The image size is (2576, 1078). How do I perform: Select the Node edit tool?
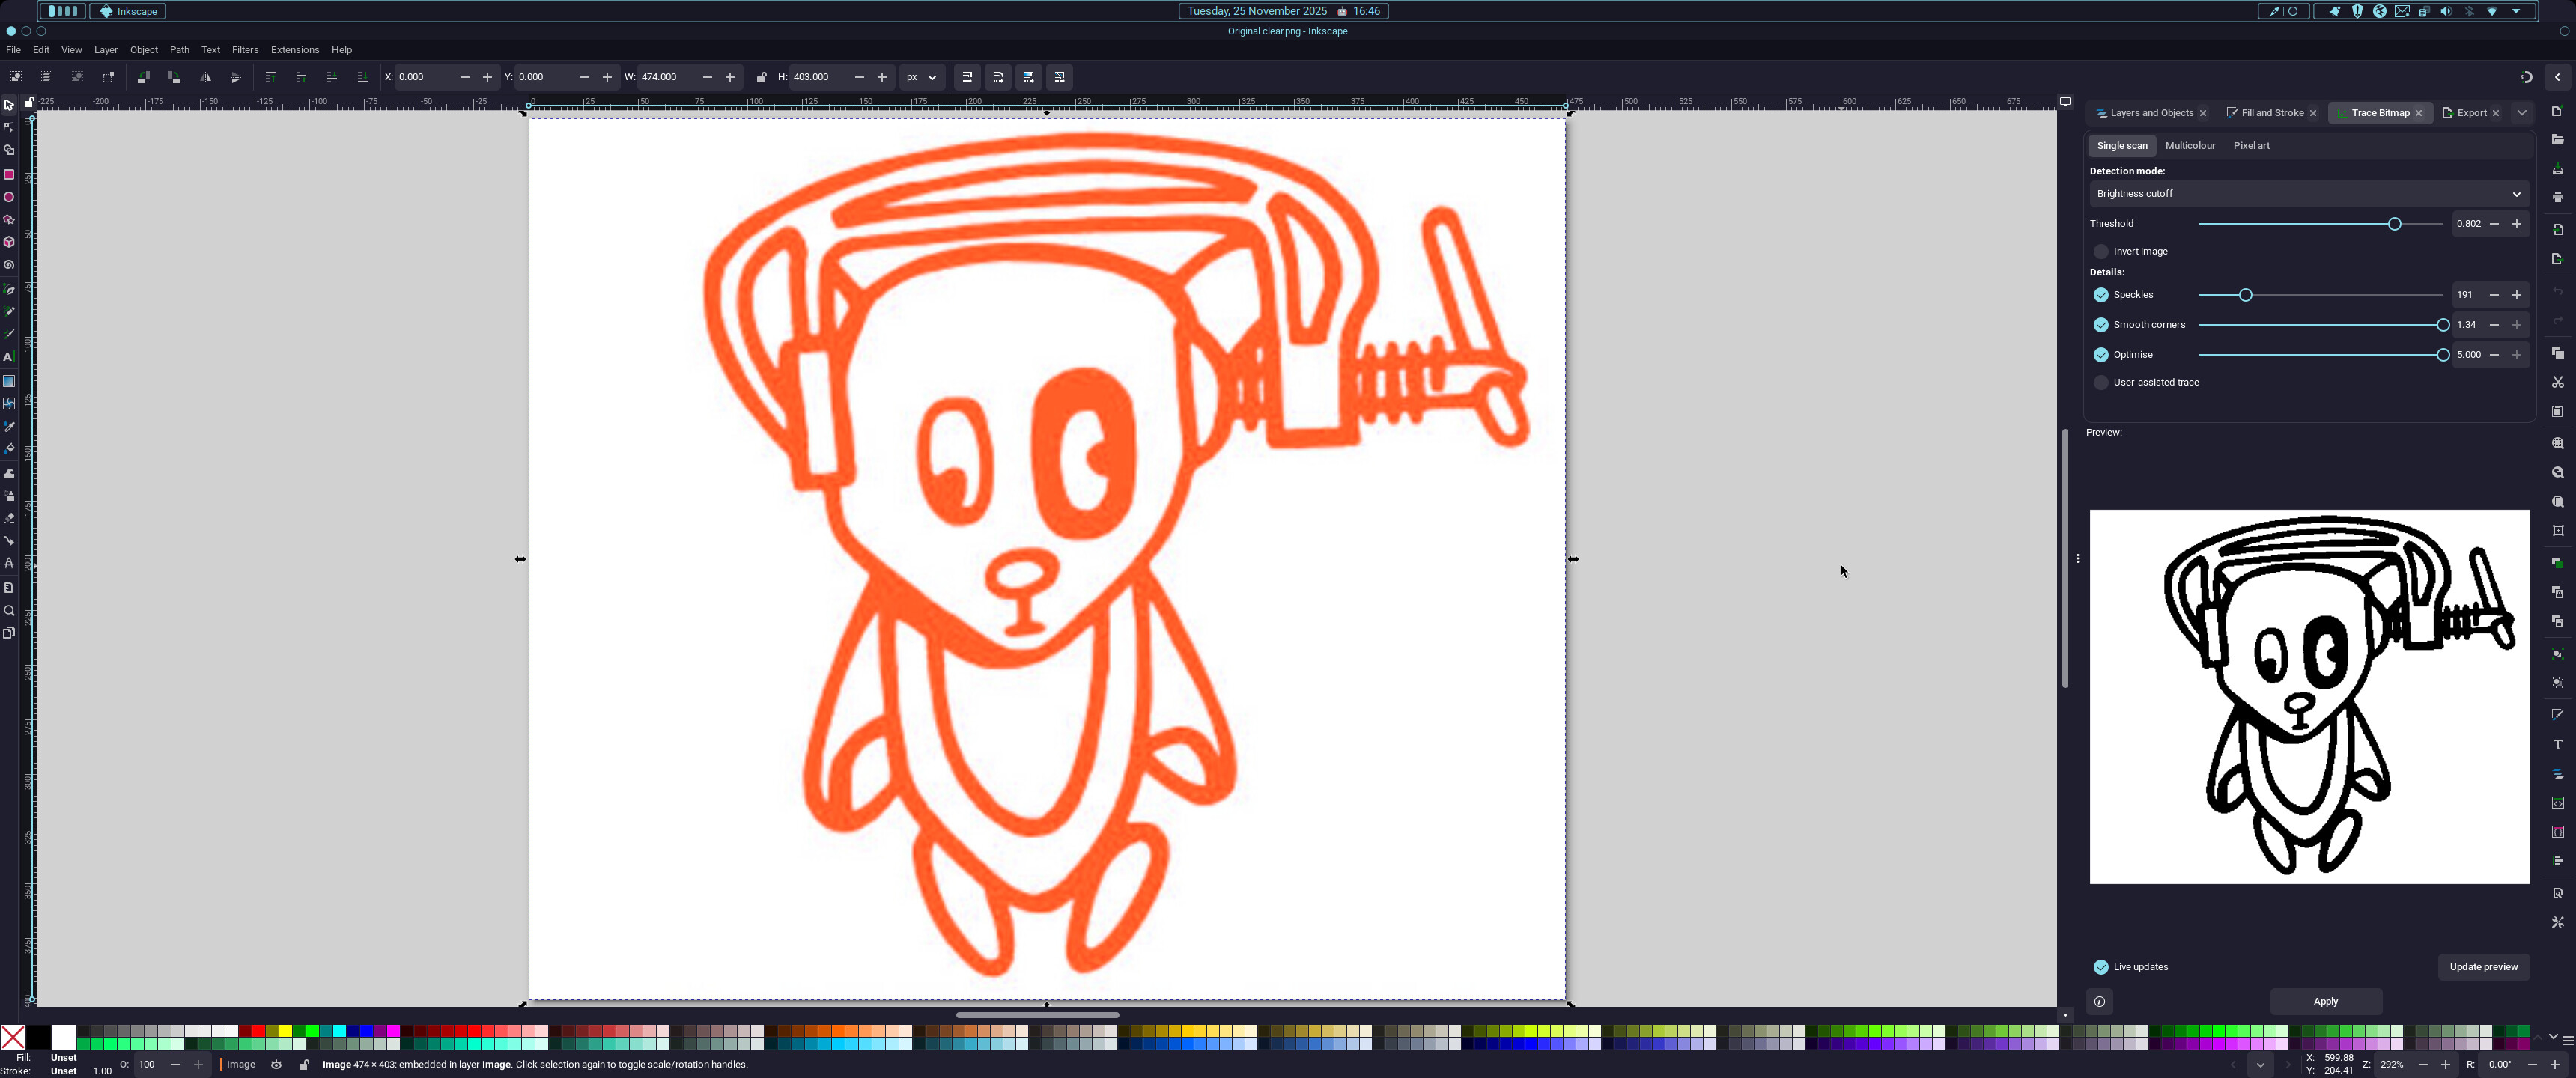click(9, 127)
